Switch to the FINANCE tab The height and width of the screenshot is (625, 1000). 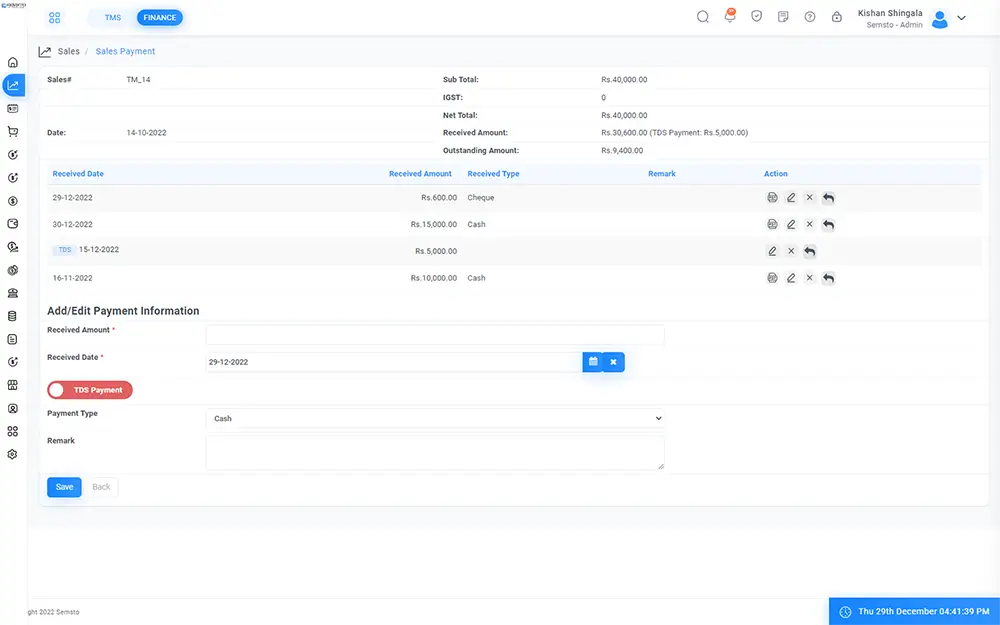pos(159,18)
